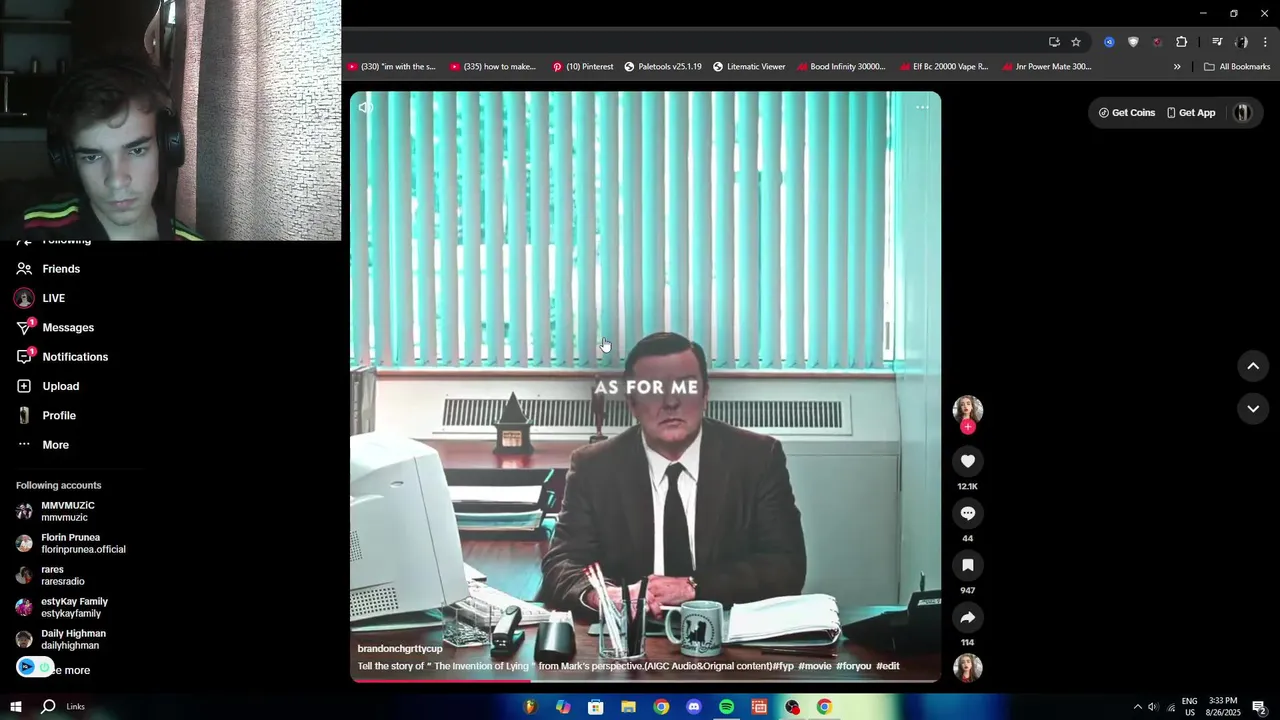Open the Elf Bc 20000 Vape bookmark
Screen dimensions: 1280x720
pos(944,67)
